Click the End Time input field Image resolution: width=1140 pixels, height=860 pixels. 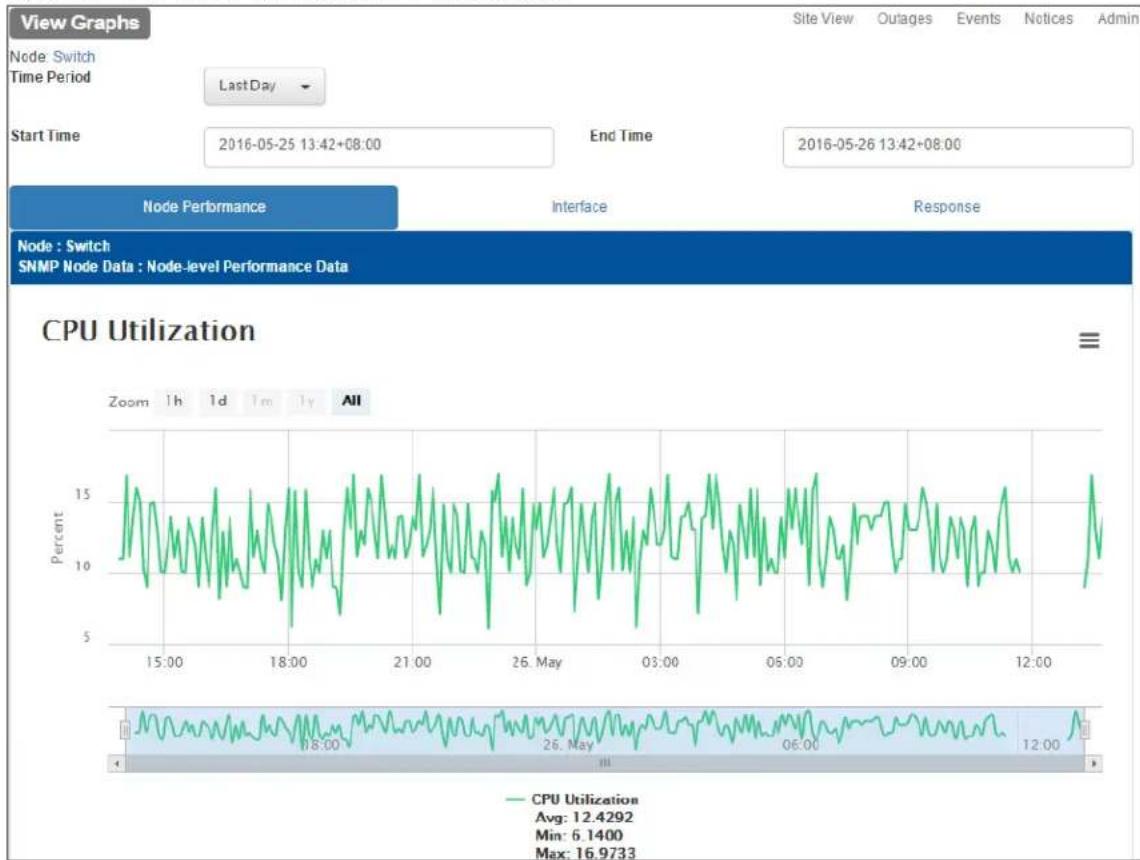click(x=958, y=147)
